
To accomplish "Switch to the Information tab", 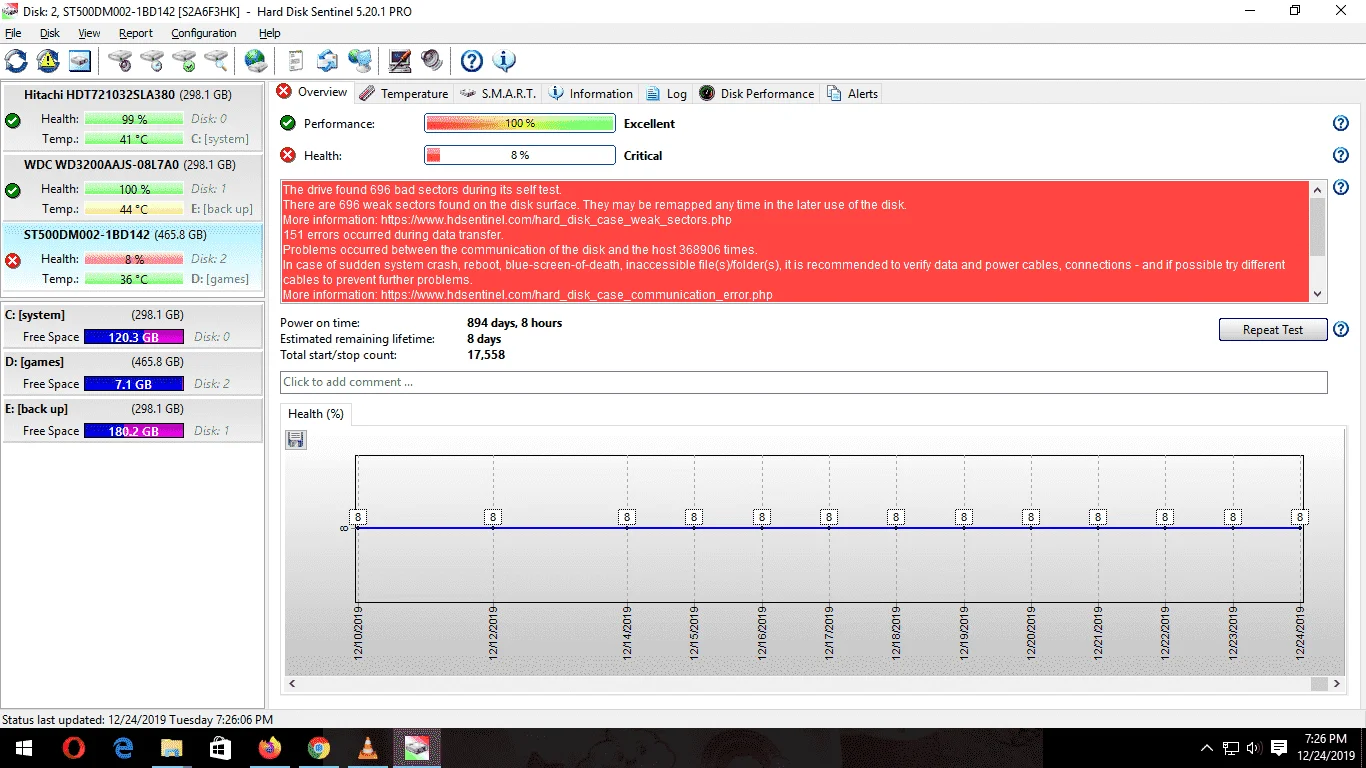I will tap(590, 94).
